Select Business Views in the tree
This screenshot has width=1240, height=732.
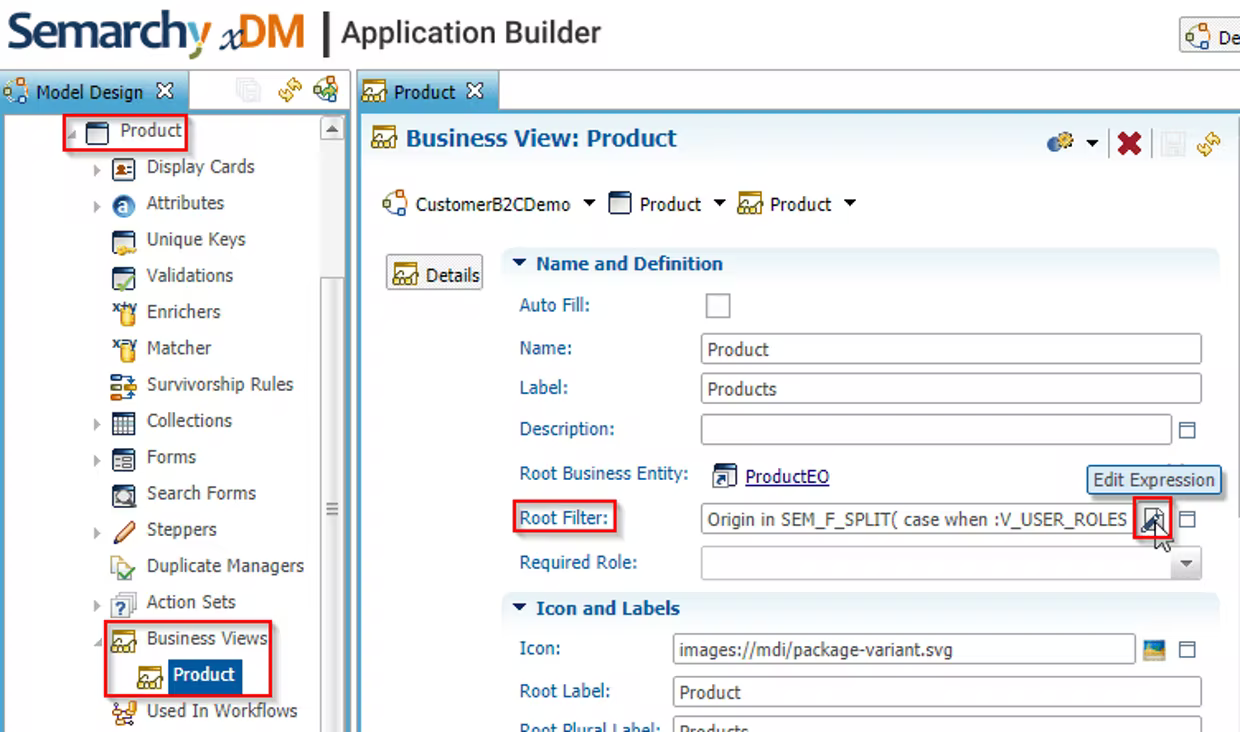tap(207, 638)
